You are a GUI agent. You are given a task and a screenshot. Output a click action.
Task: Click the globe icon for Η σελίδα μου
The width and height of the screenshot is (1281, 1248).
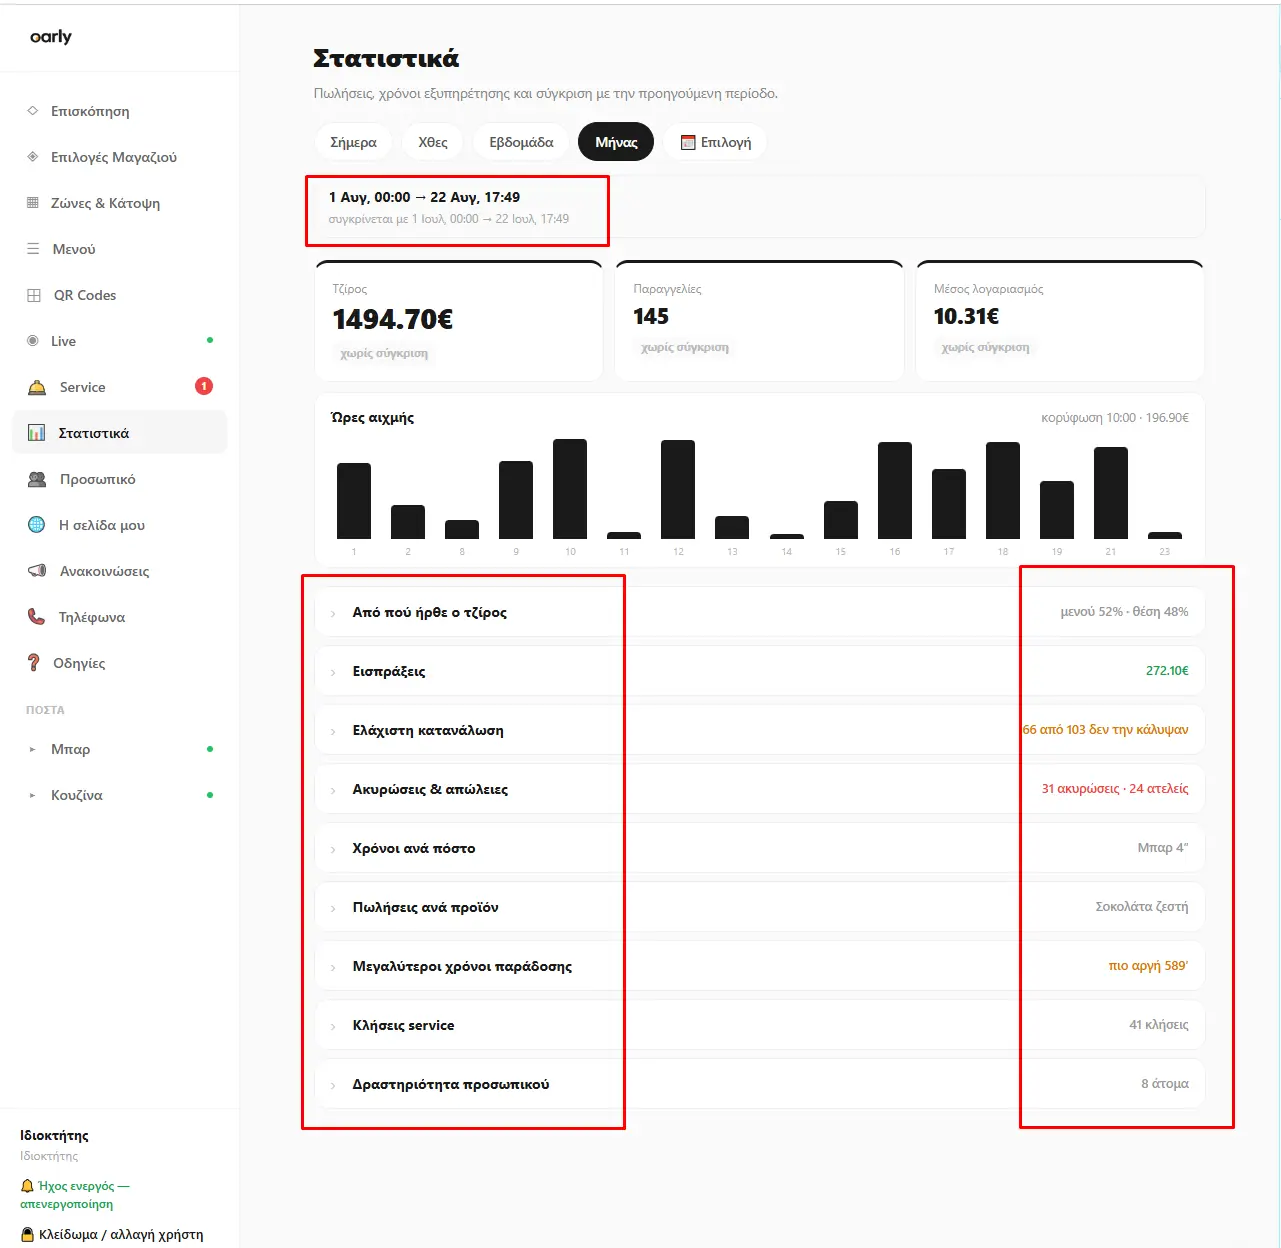(x=37, y=525)
